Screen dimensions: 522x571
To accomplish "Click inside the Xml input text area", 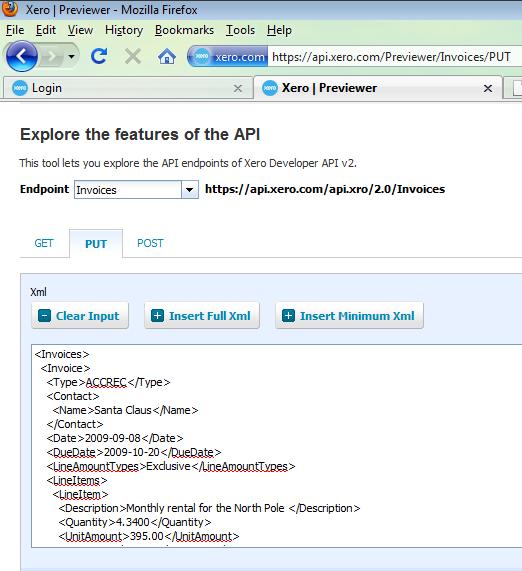I will (x=277, y=445).
